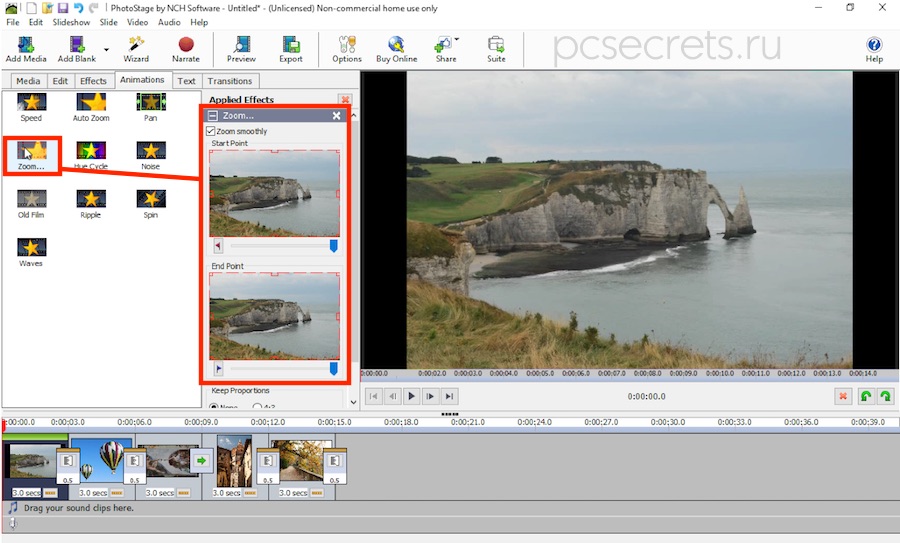Start recording with Narrate button
The width and height of the screenshot is (900, 543).
pos(185,49)
